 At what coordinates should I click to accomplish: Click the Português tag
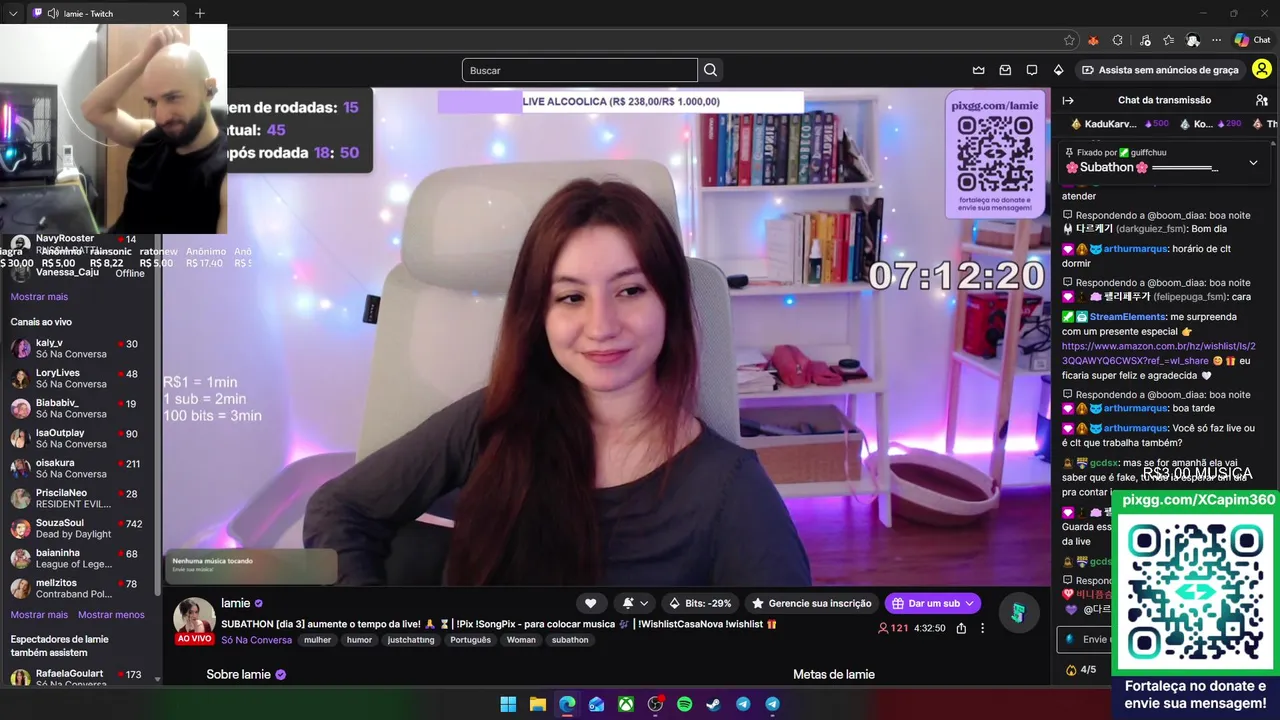coord(470,640)
